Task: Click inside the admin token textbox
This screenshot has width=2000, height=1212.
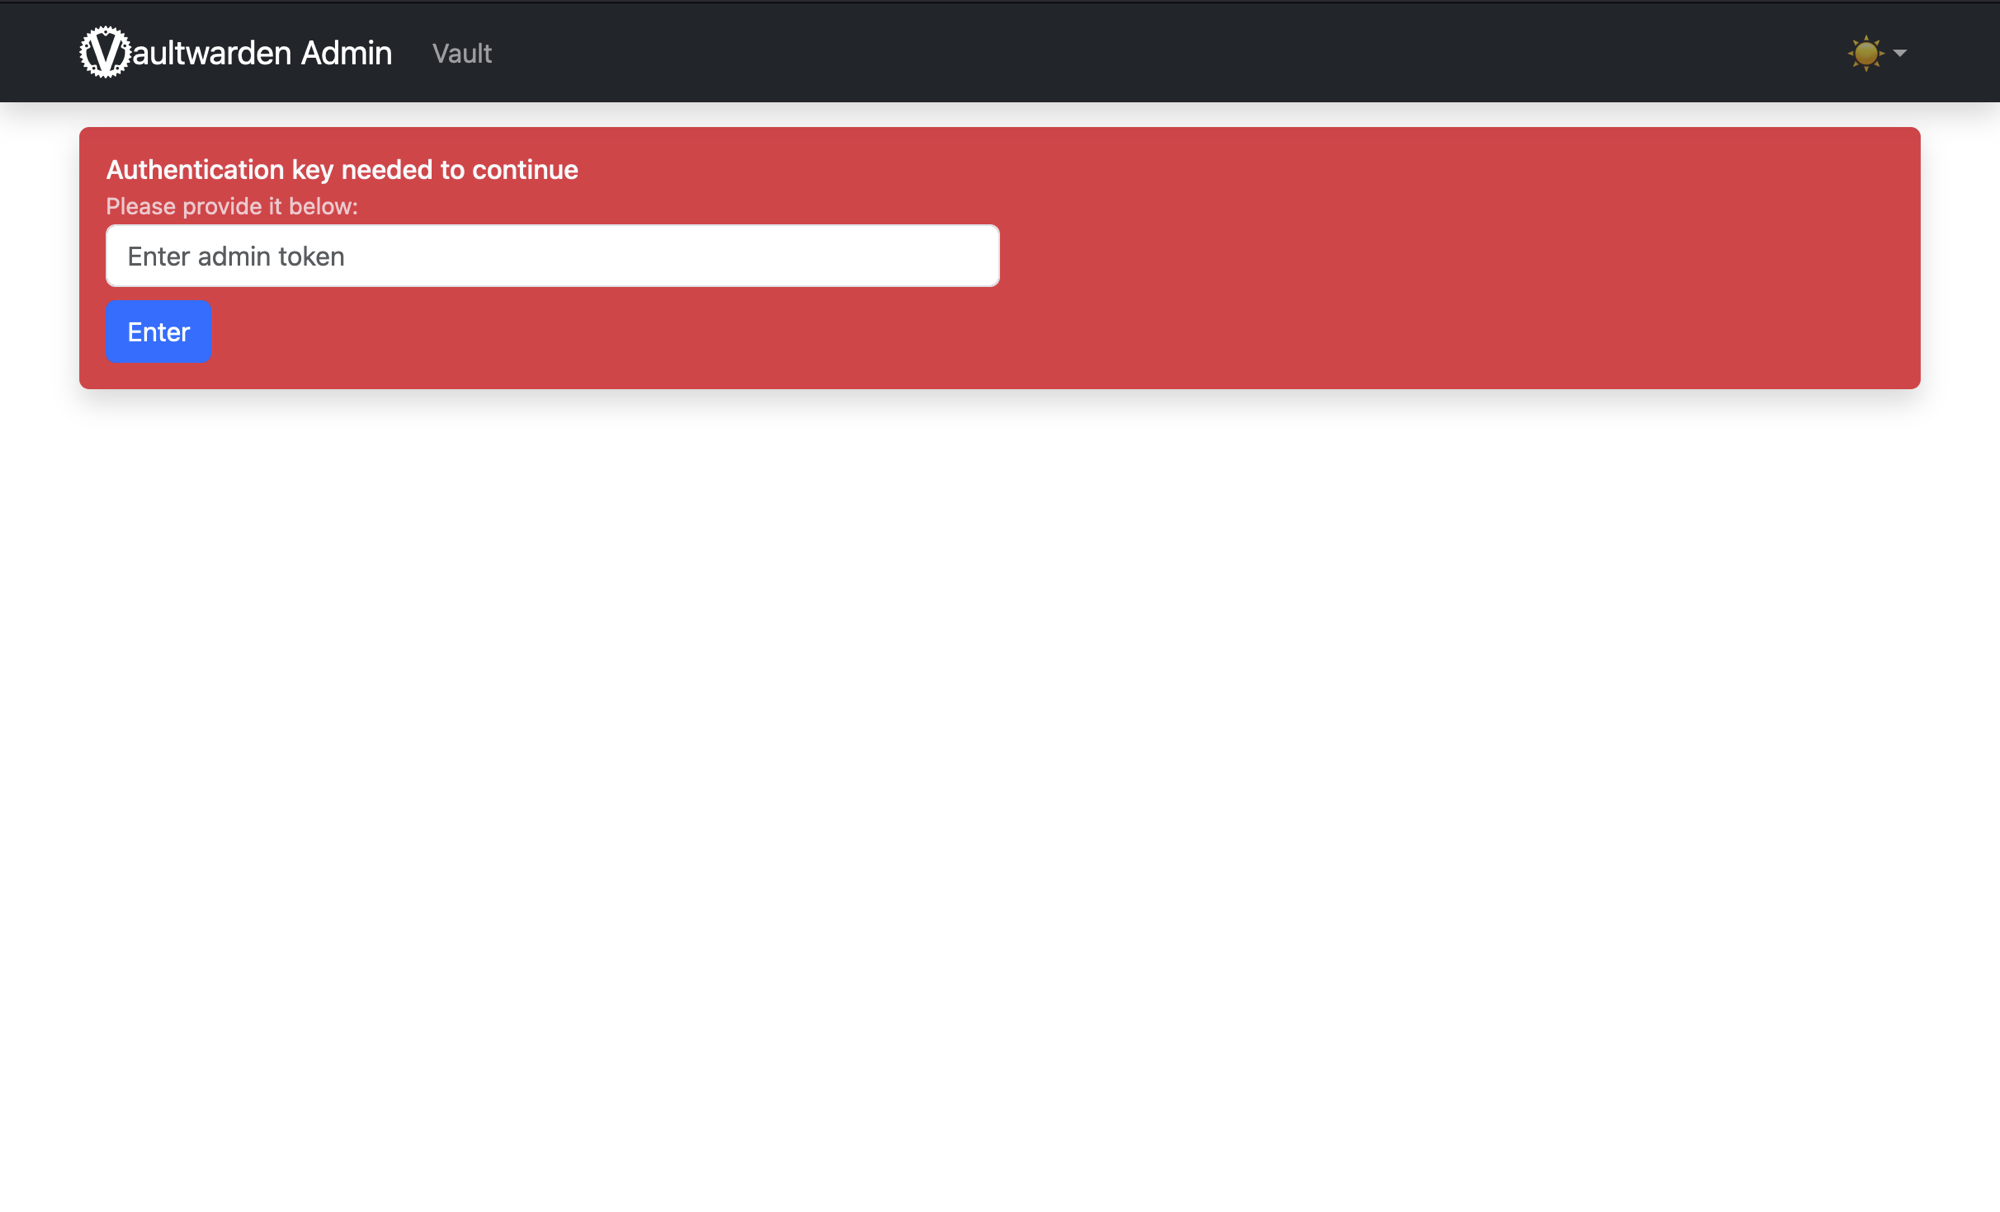Action: tap(552, 256)
